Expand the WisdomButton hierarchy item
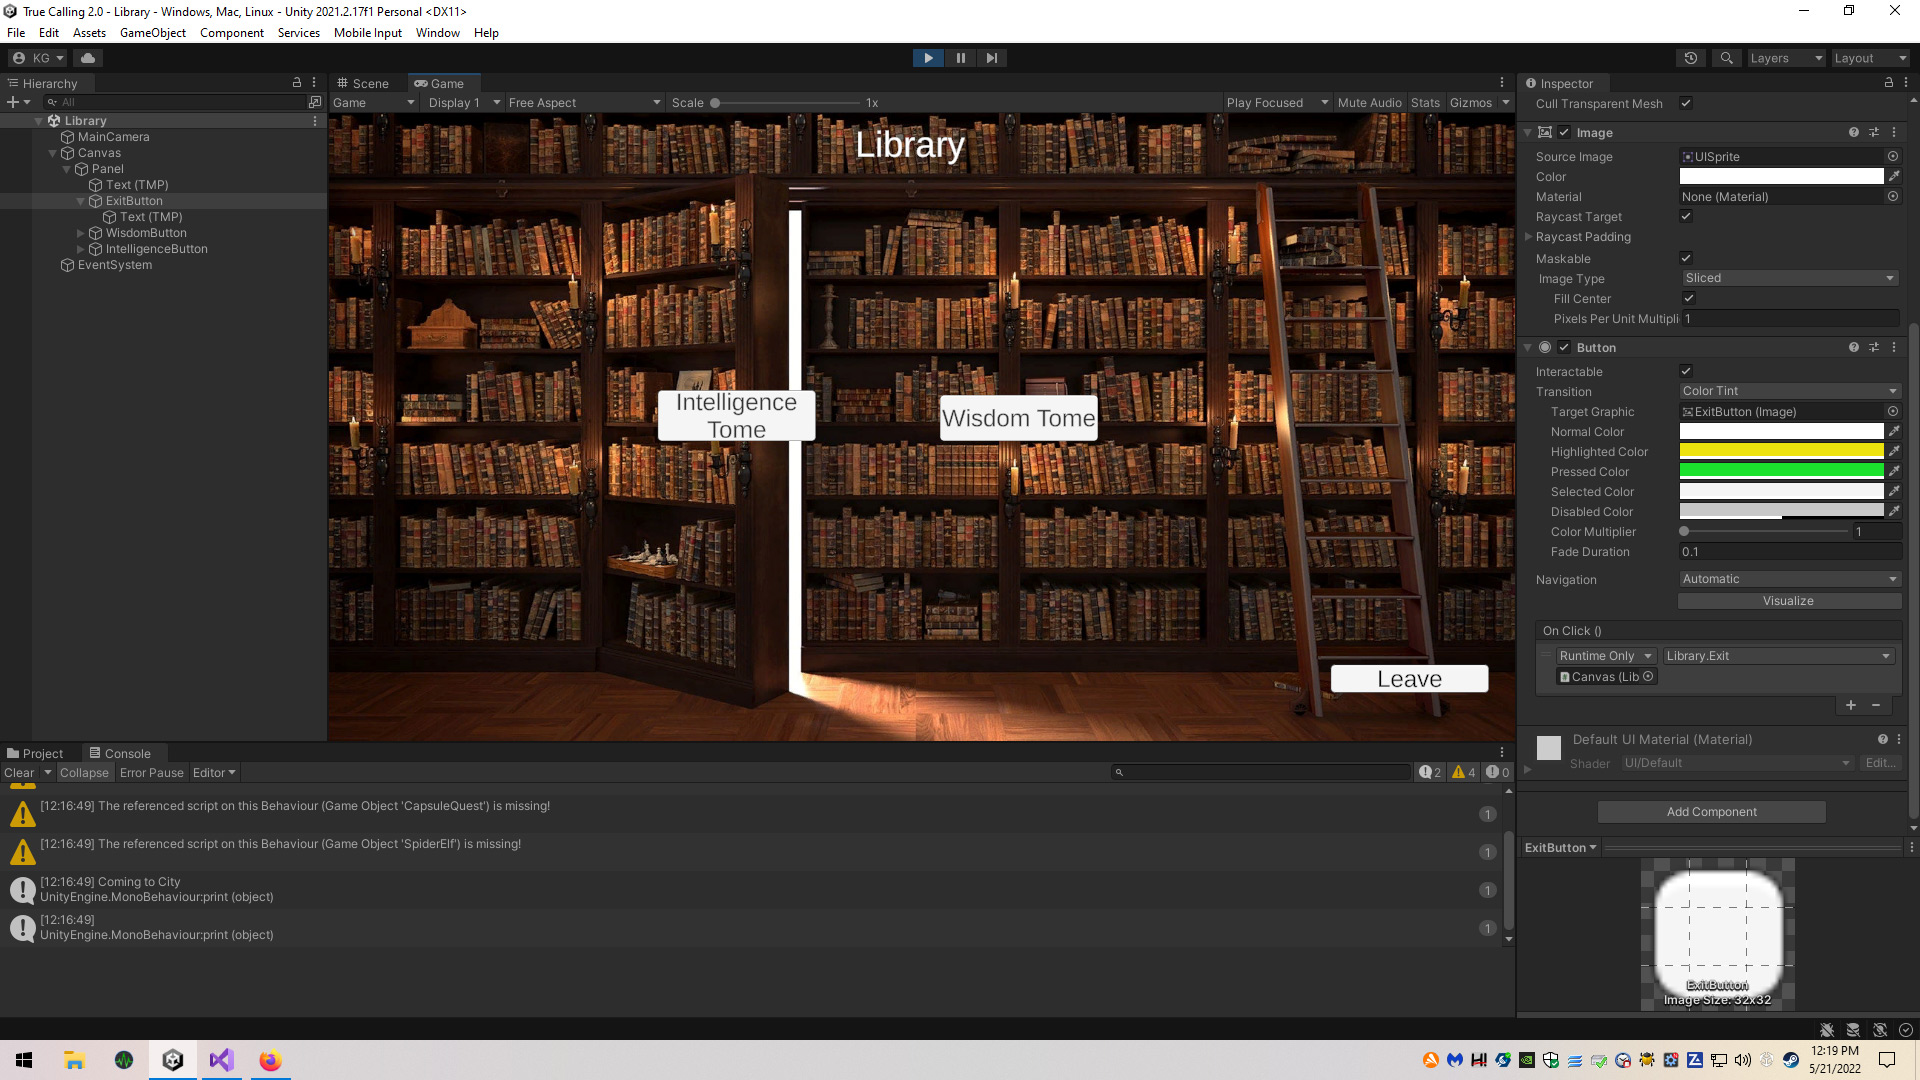Viewport: 1920px width, 1080px height. (x=81, y=233)
